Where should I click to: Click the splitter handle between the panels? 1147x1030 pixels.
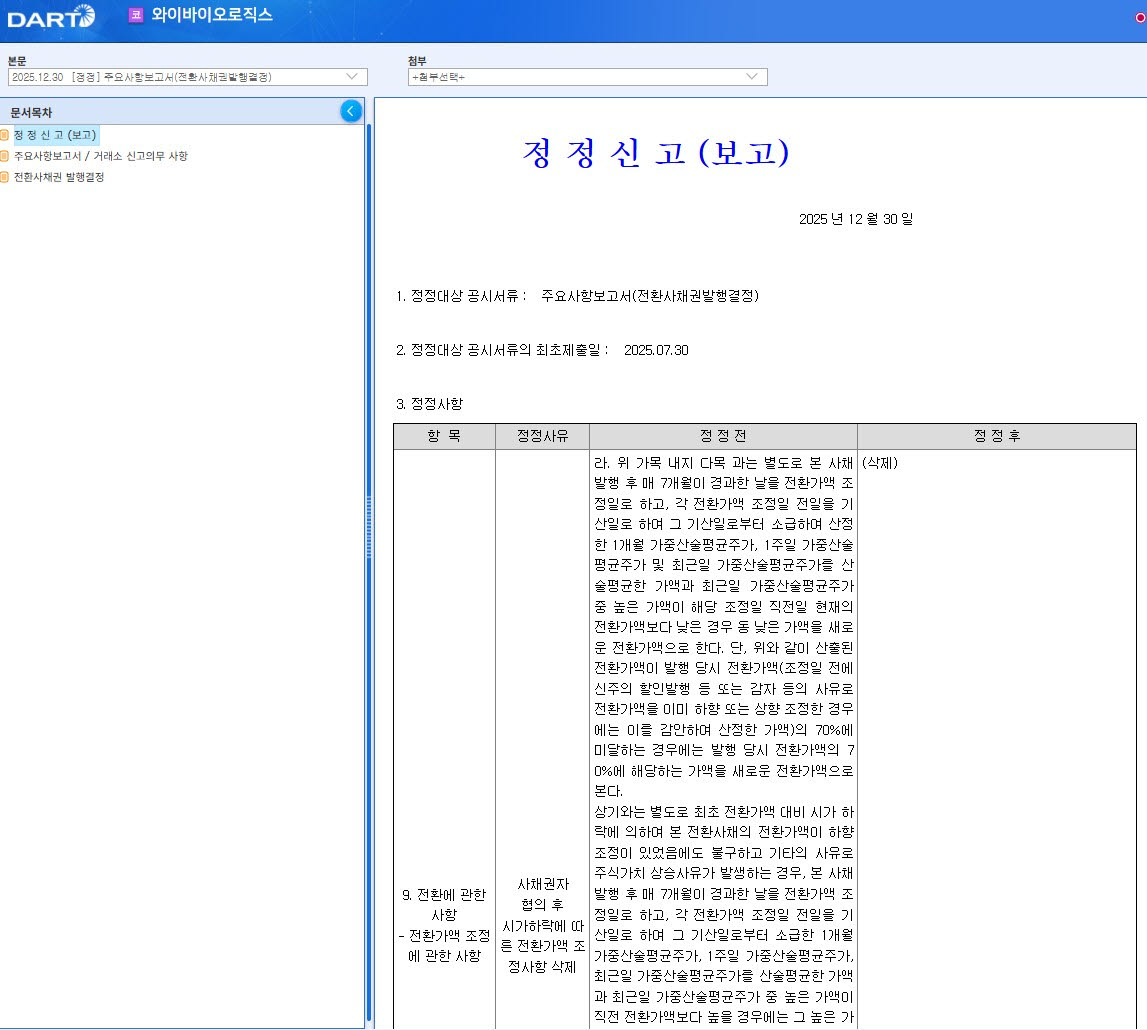click(x=369, y=527)
